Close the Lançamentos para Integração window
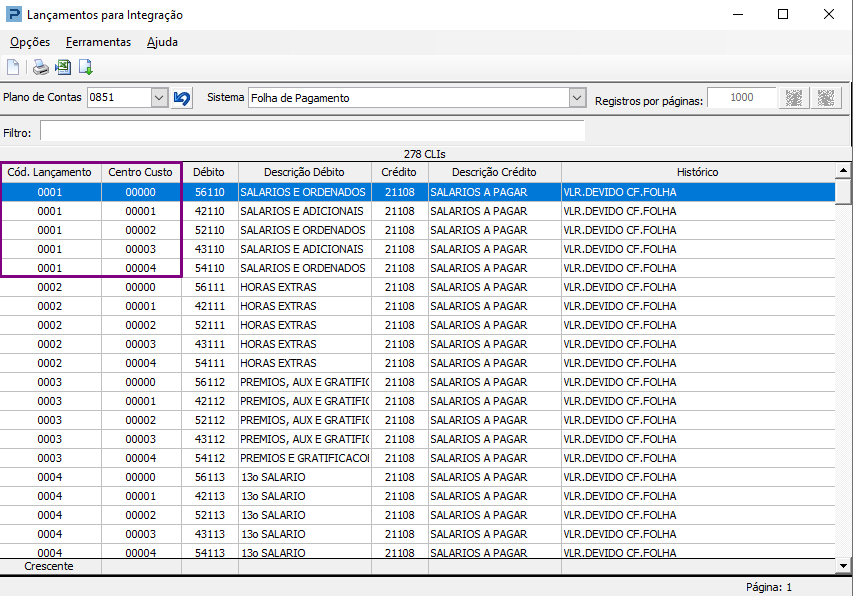The height and width of the screenshot is (596, 853). 829,14
